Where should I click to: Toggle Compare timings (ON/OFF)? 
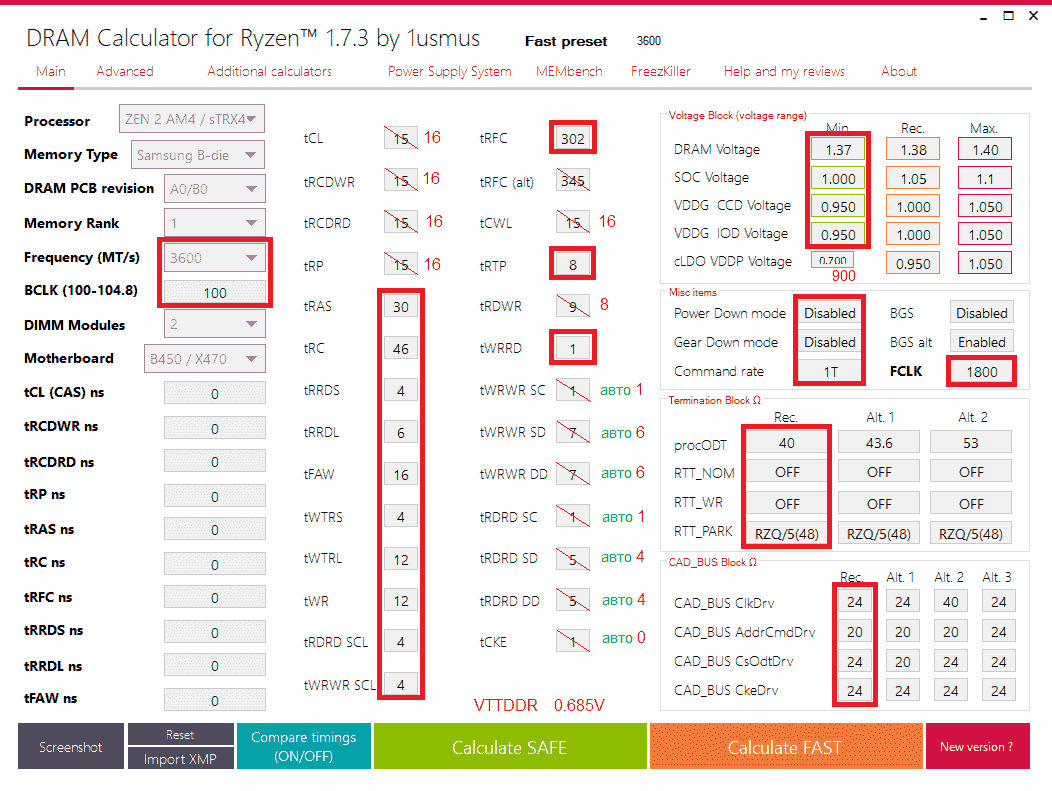(x=304, y=746)
